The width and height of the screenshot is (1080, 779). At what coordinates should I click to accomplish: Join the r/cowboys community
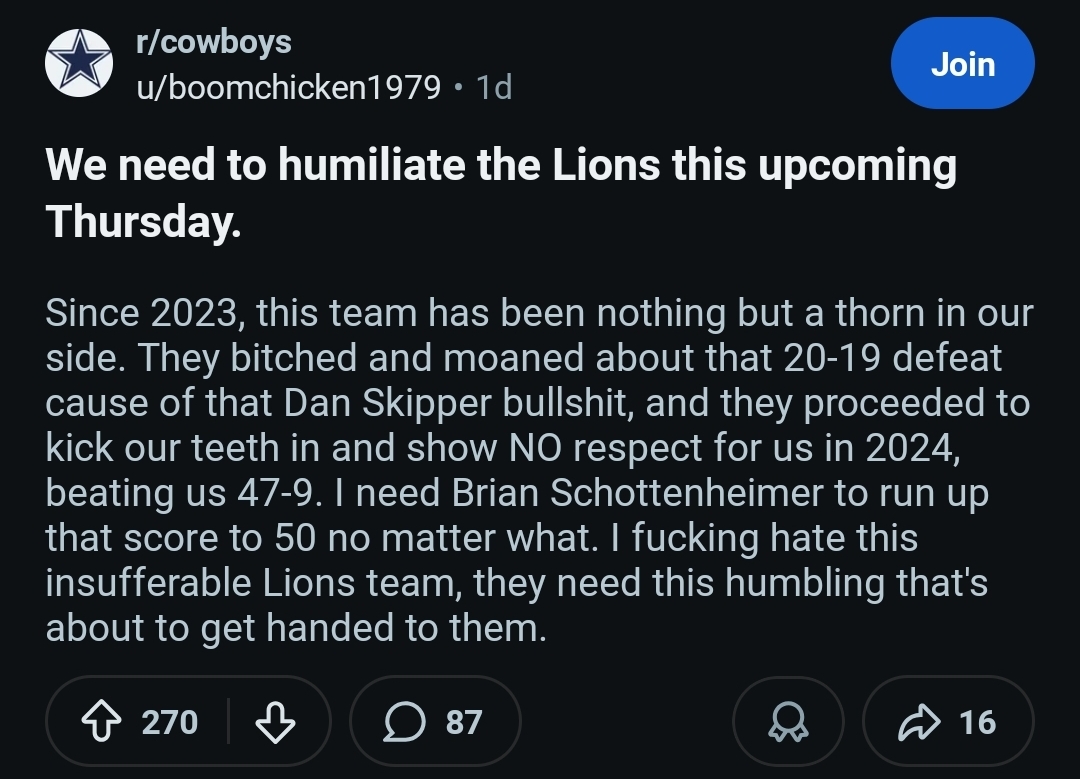(x=962, y=63)
